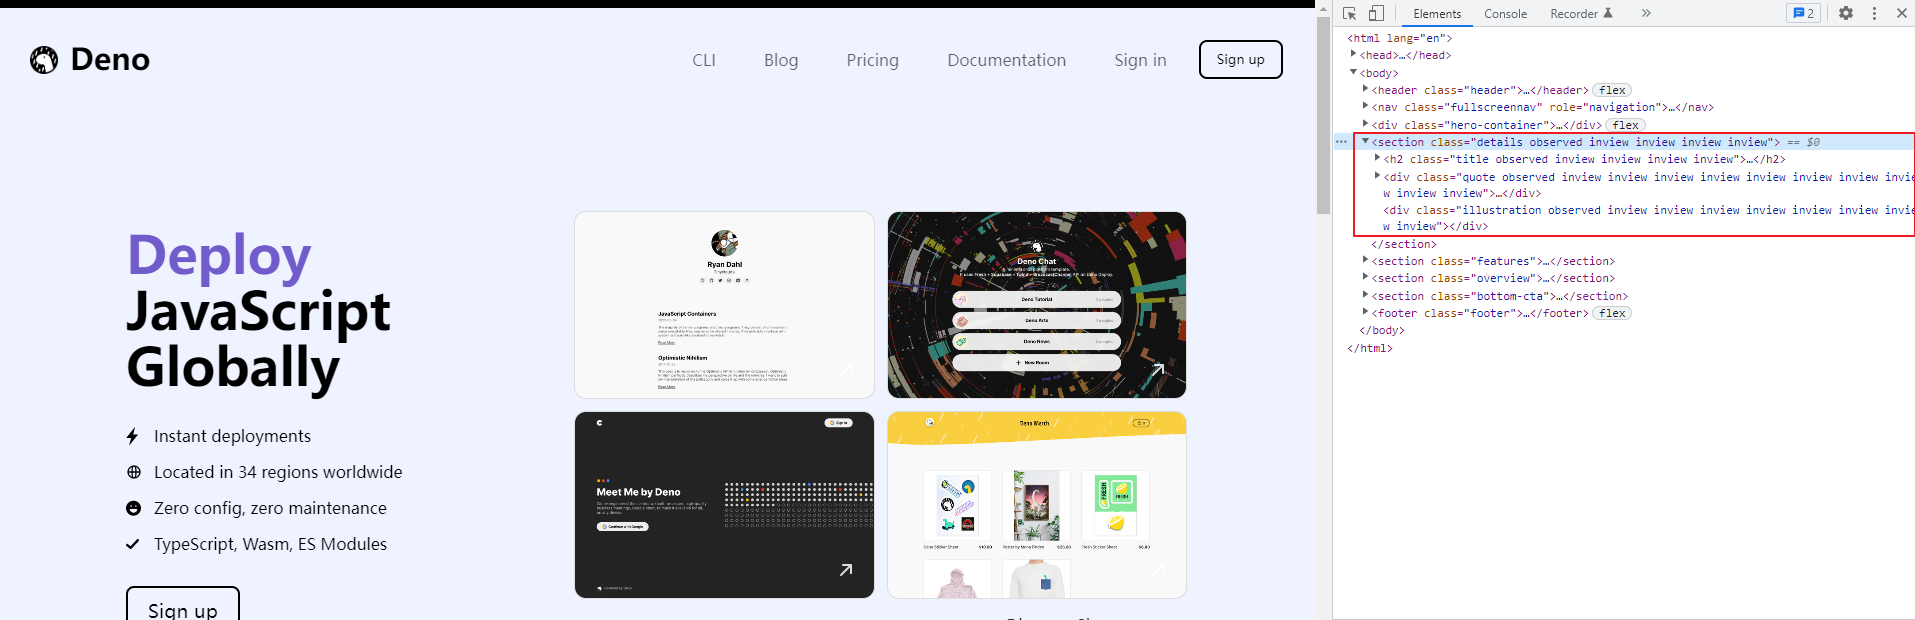The image size is (1915, 620).
Task: Click arrow icon on Meet Me card
Action: click(846, 570)
